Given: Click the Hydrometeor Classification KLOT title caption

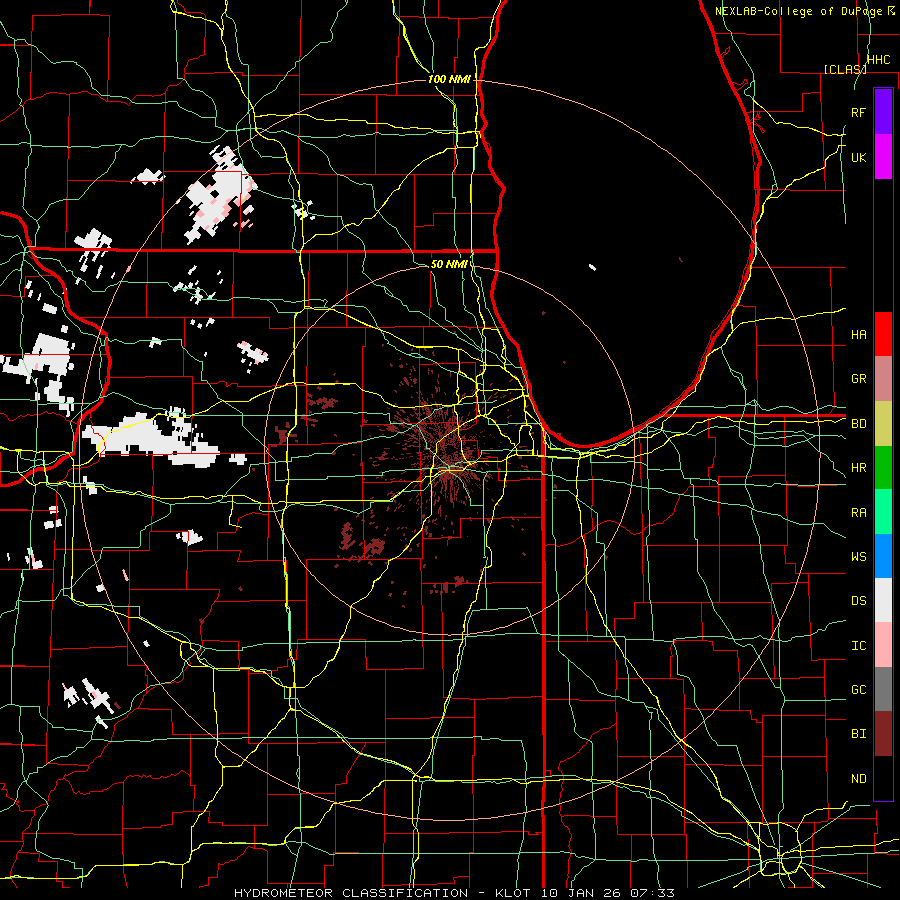Looking at the screenshot, I should pos(454,893).
